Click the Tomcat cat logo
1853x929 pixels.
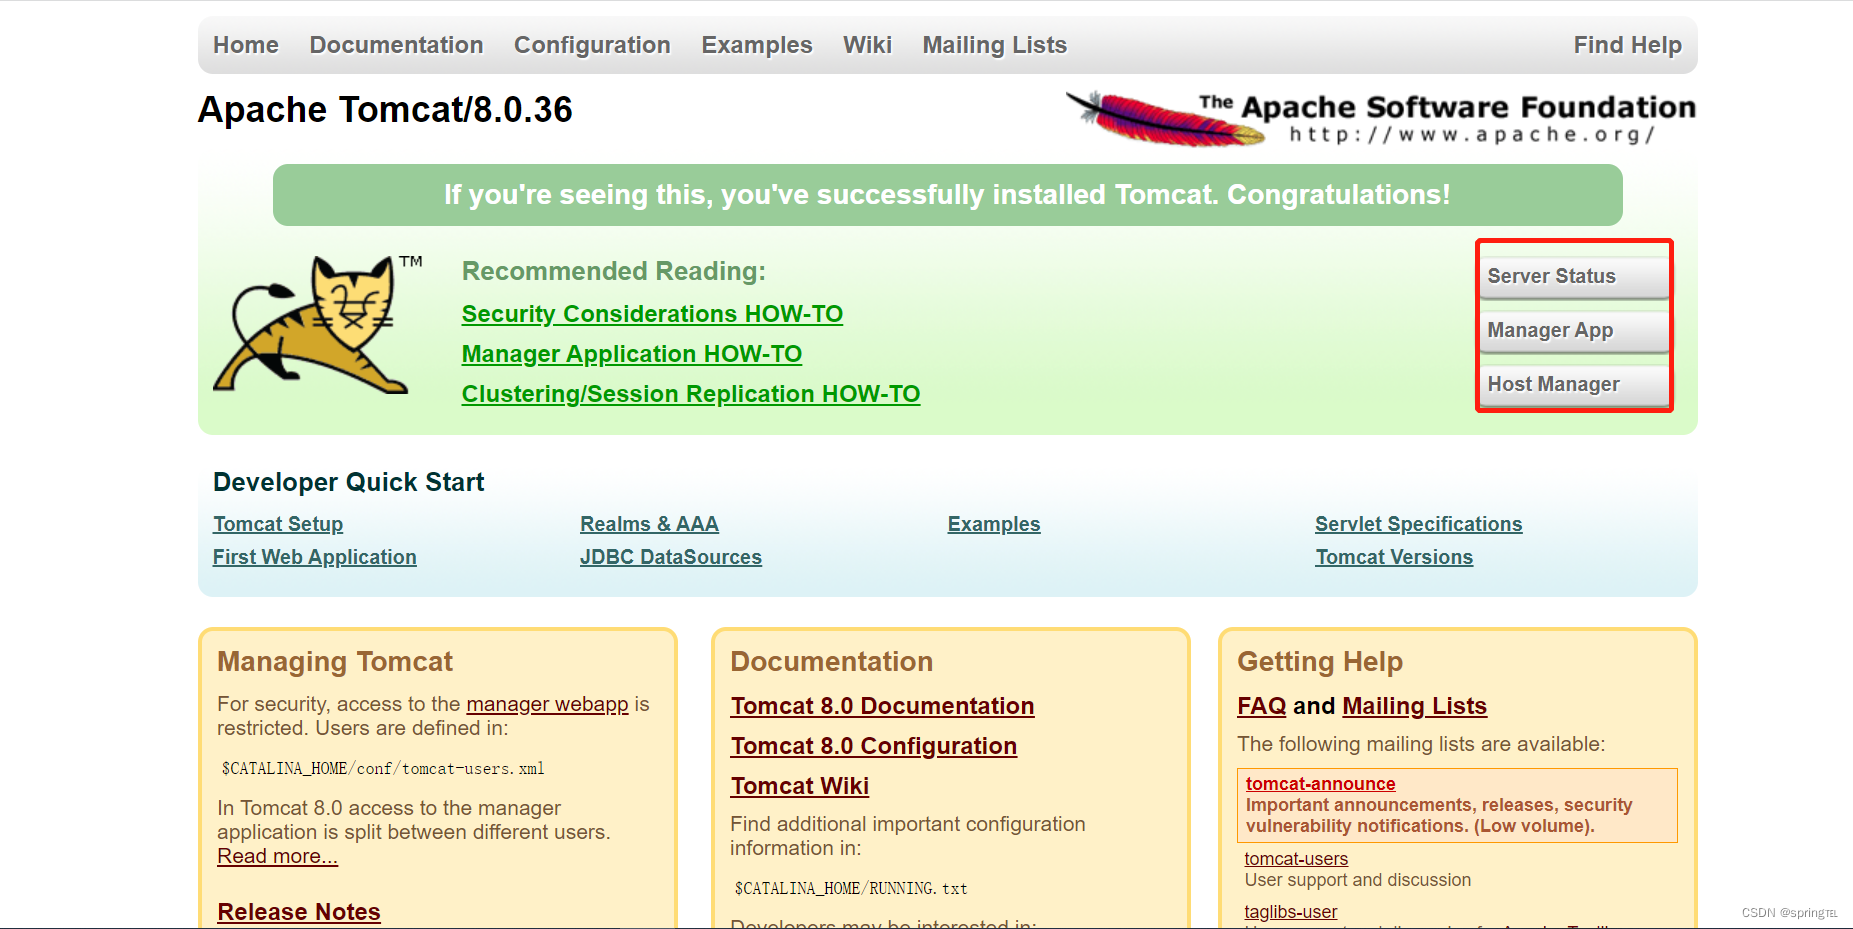point(317,323)
